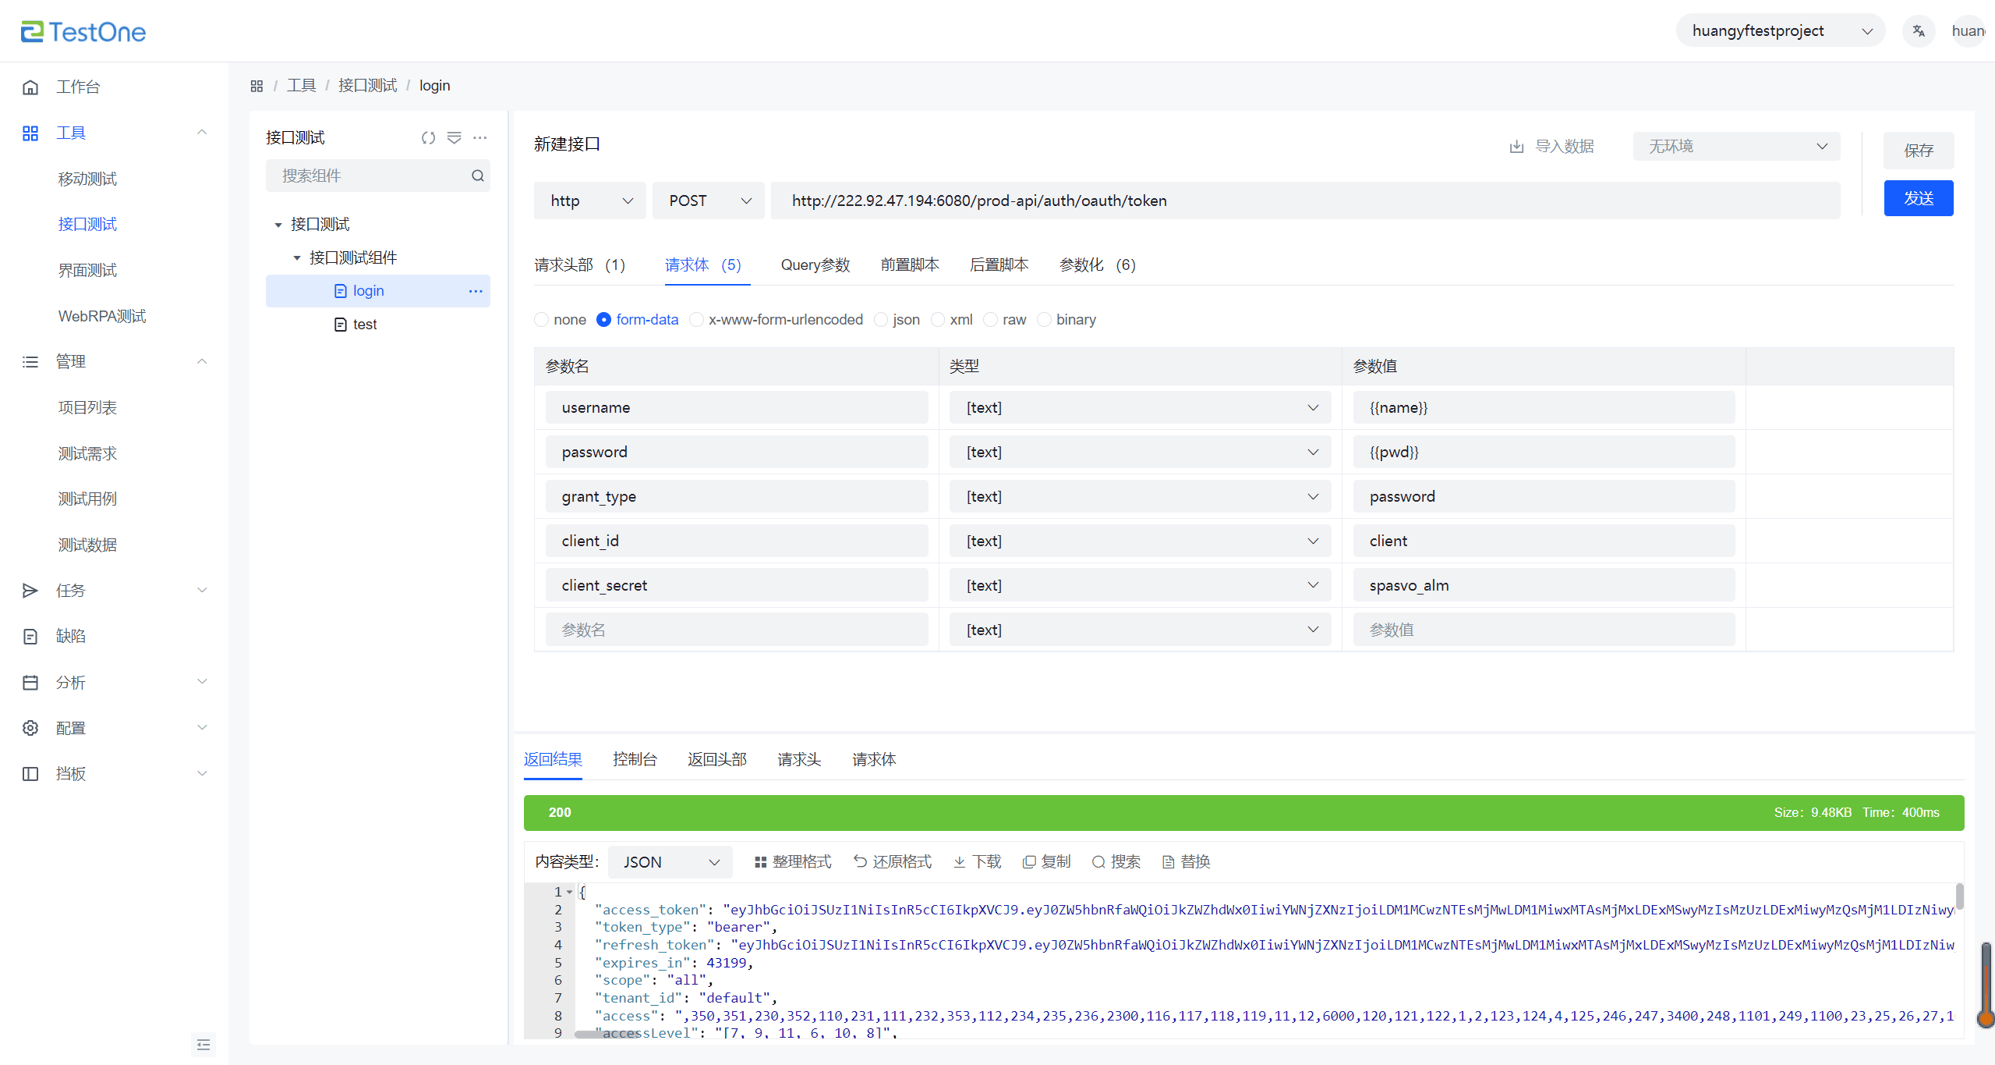The width and height of the screenshot is (1995, 1065).
Task: Select the raw body type radio button
Action: pyautogui.click(x=990, y=320)
